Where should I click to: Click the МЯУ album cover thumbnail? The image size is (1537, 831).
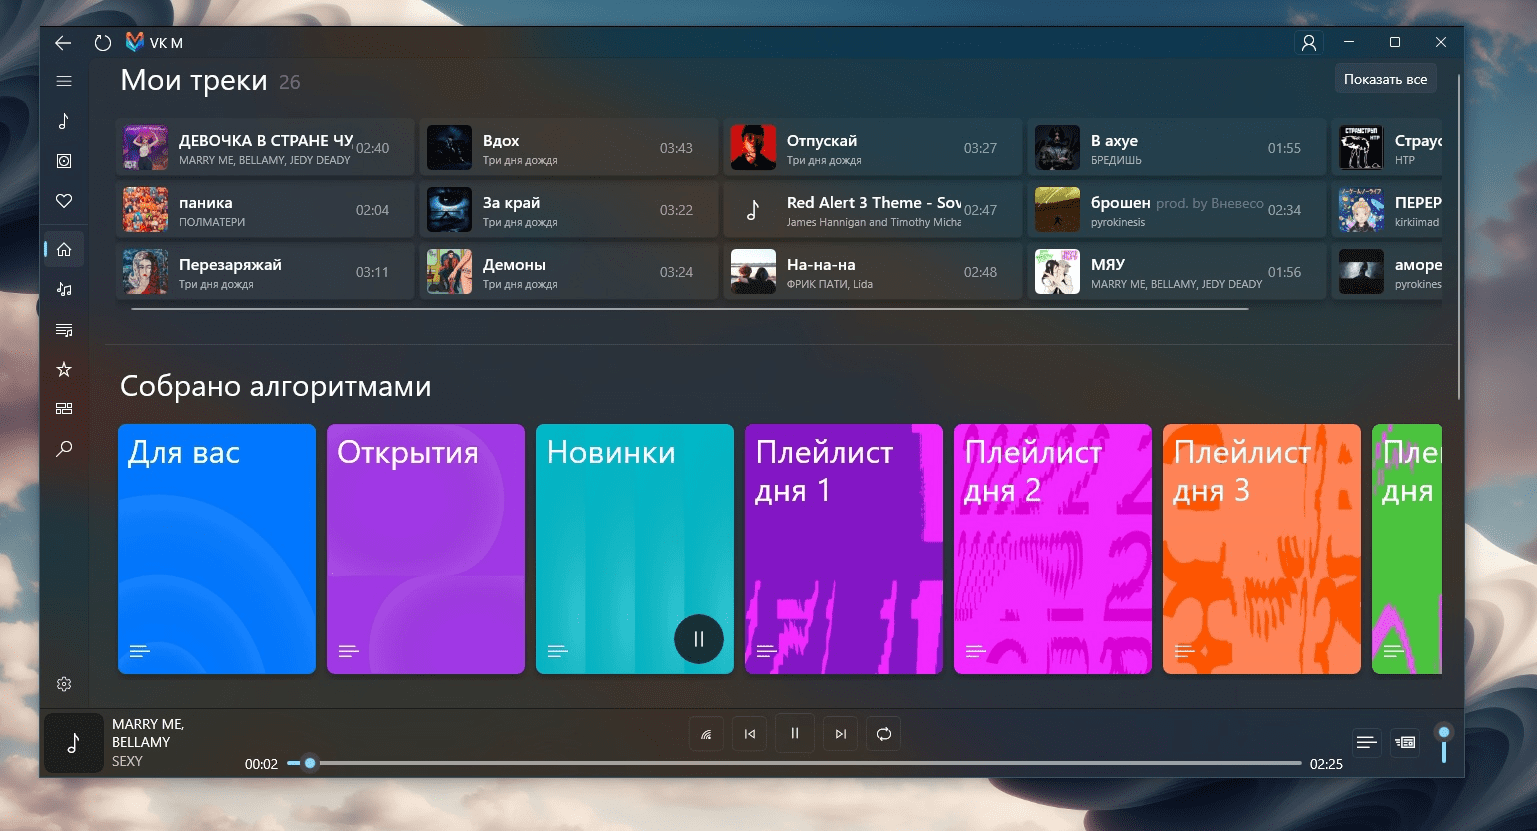click(1057, 272)
